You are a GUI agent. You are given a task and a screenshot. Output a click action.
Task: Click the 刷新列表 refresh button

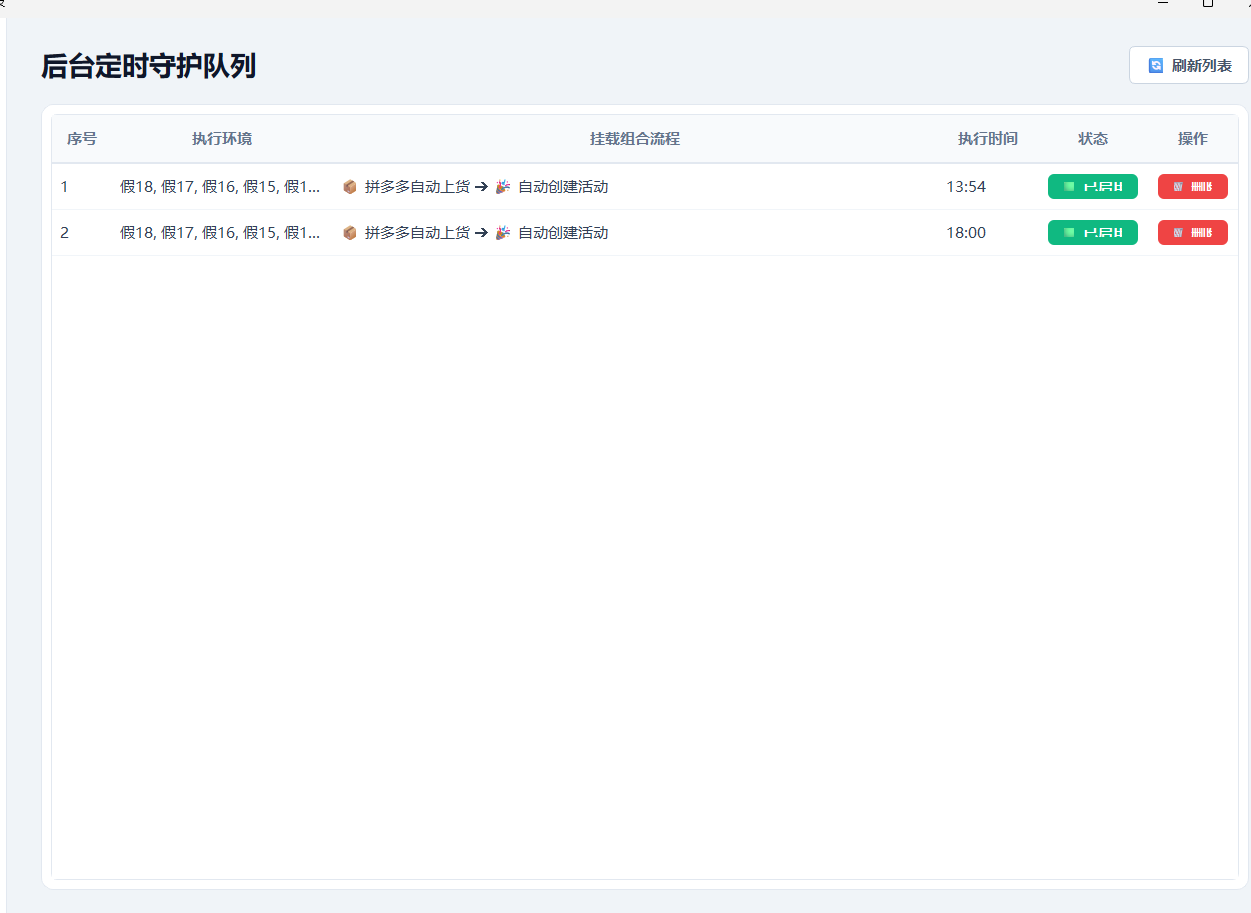[1188, 65]
